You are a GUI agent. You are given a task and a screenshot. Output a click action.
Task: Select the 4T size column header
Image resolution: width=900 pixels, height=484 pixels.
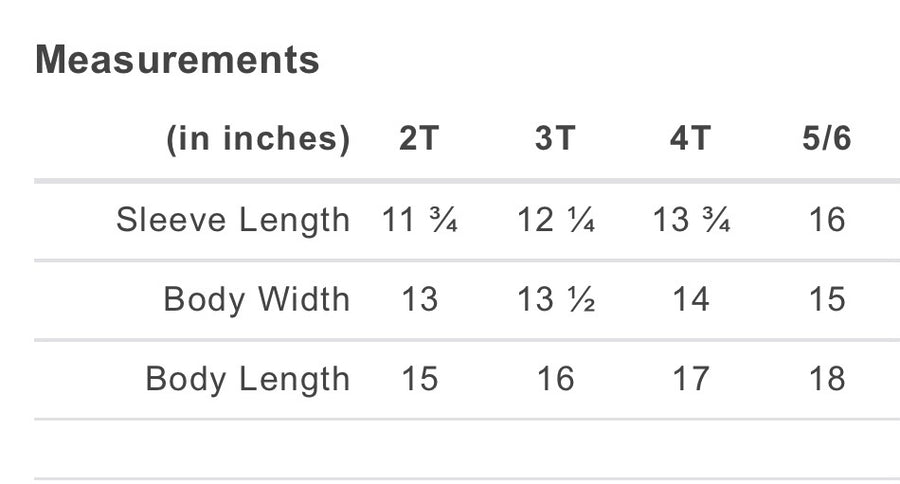click(690, 138)
